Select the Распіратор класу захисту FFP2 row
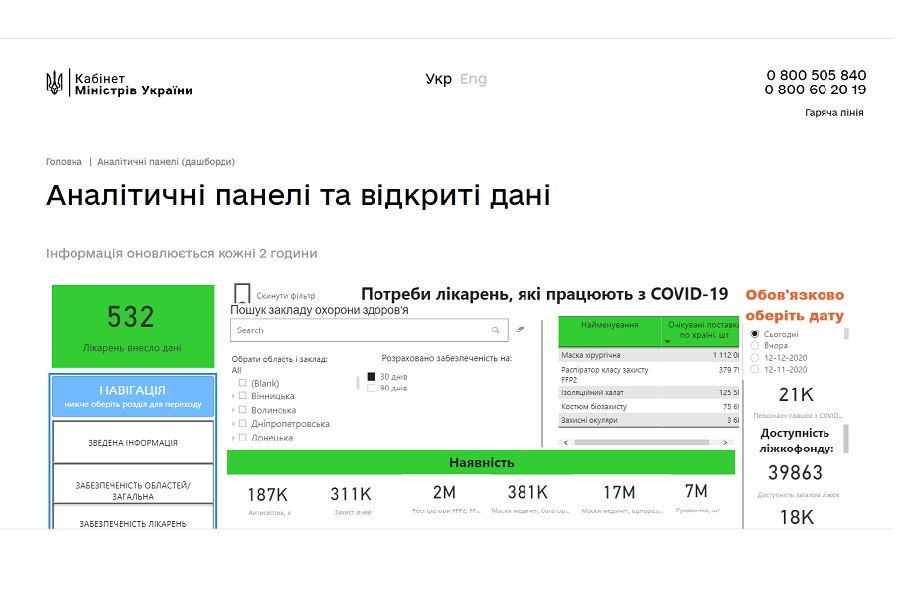 point(649,374)
